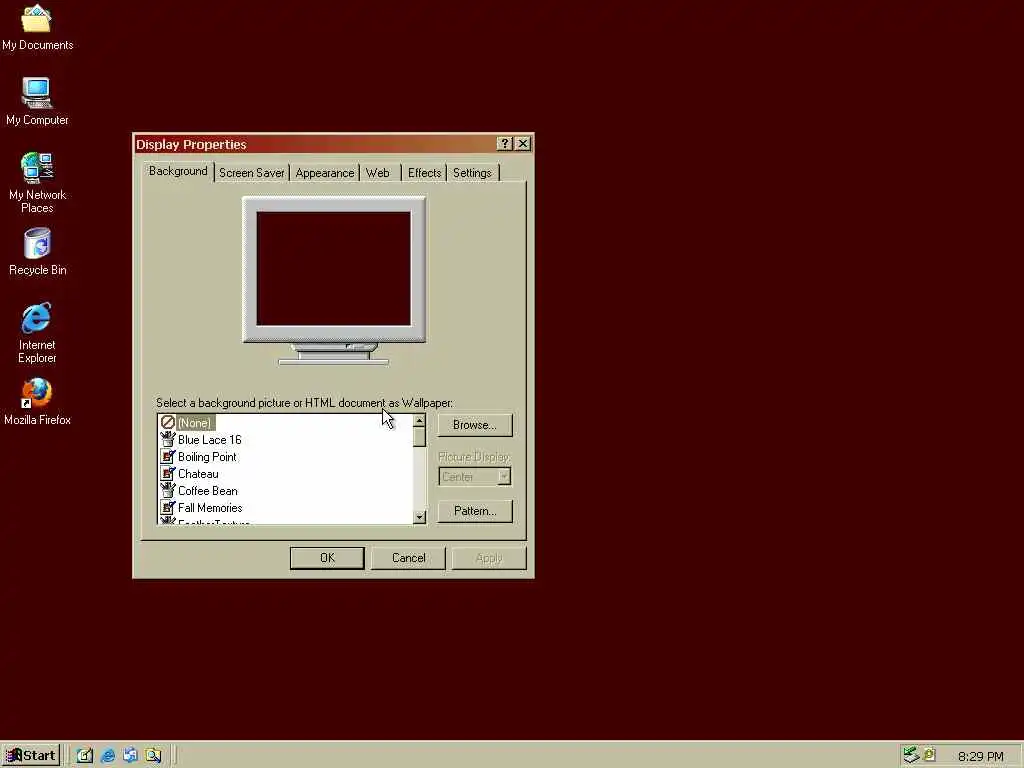Viewport: 1024px width, 768px height.
Task: Select "(None)" in wallpaper list
Action: [x=195, y=423]
